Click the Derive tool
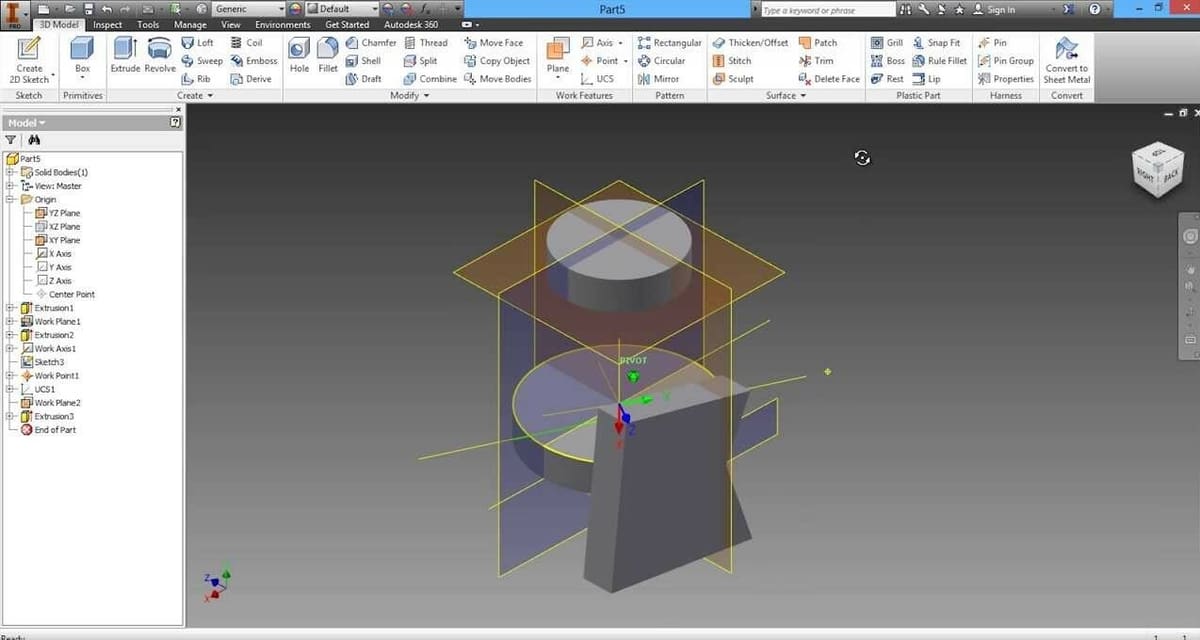The width and height of the screenshot is (1200, 640). (251, 79)
